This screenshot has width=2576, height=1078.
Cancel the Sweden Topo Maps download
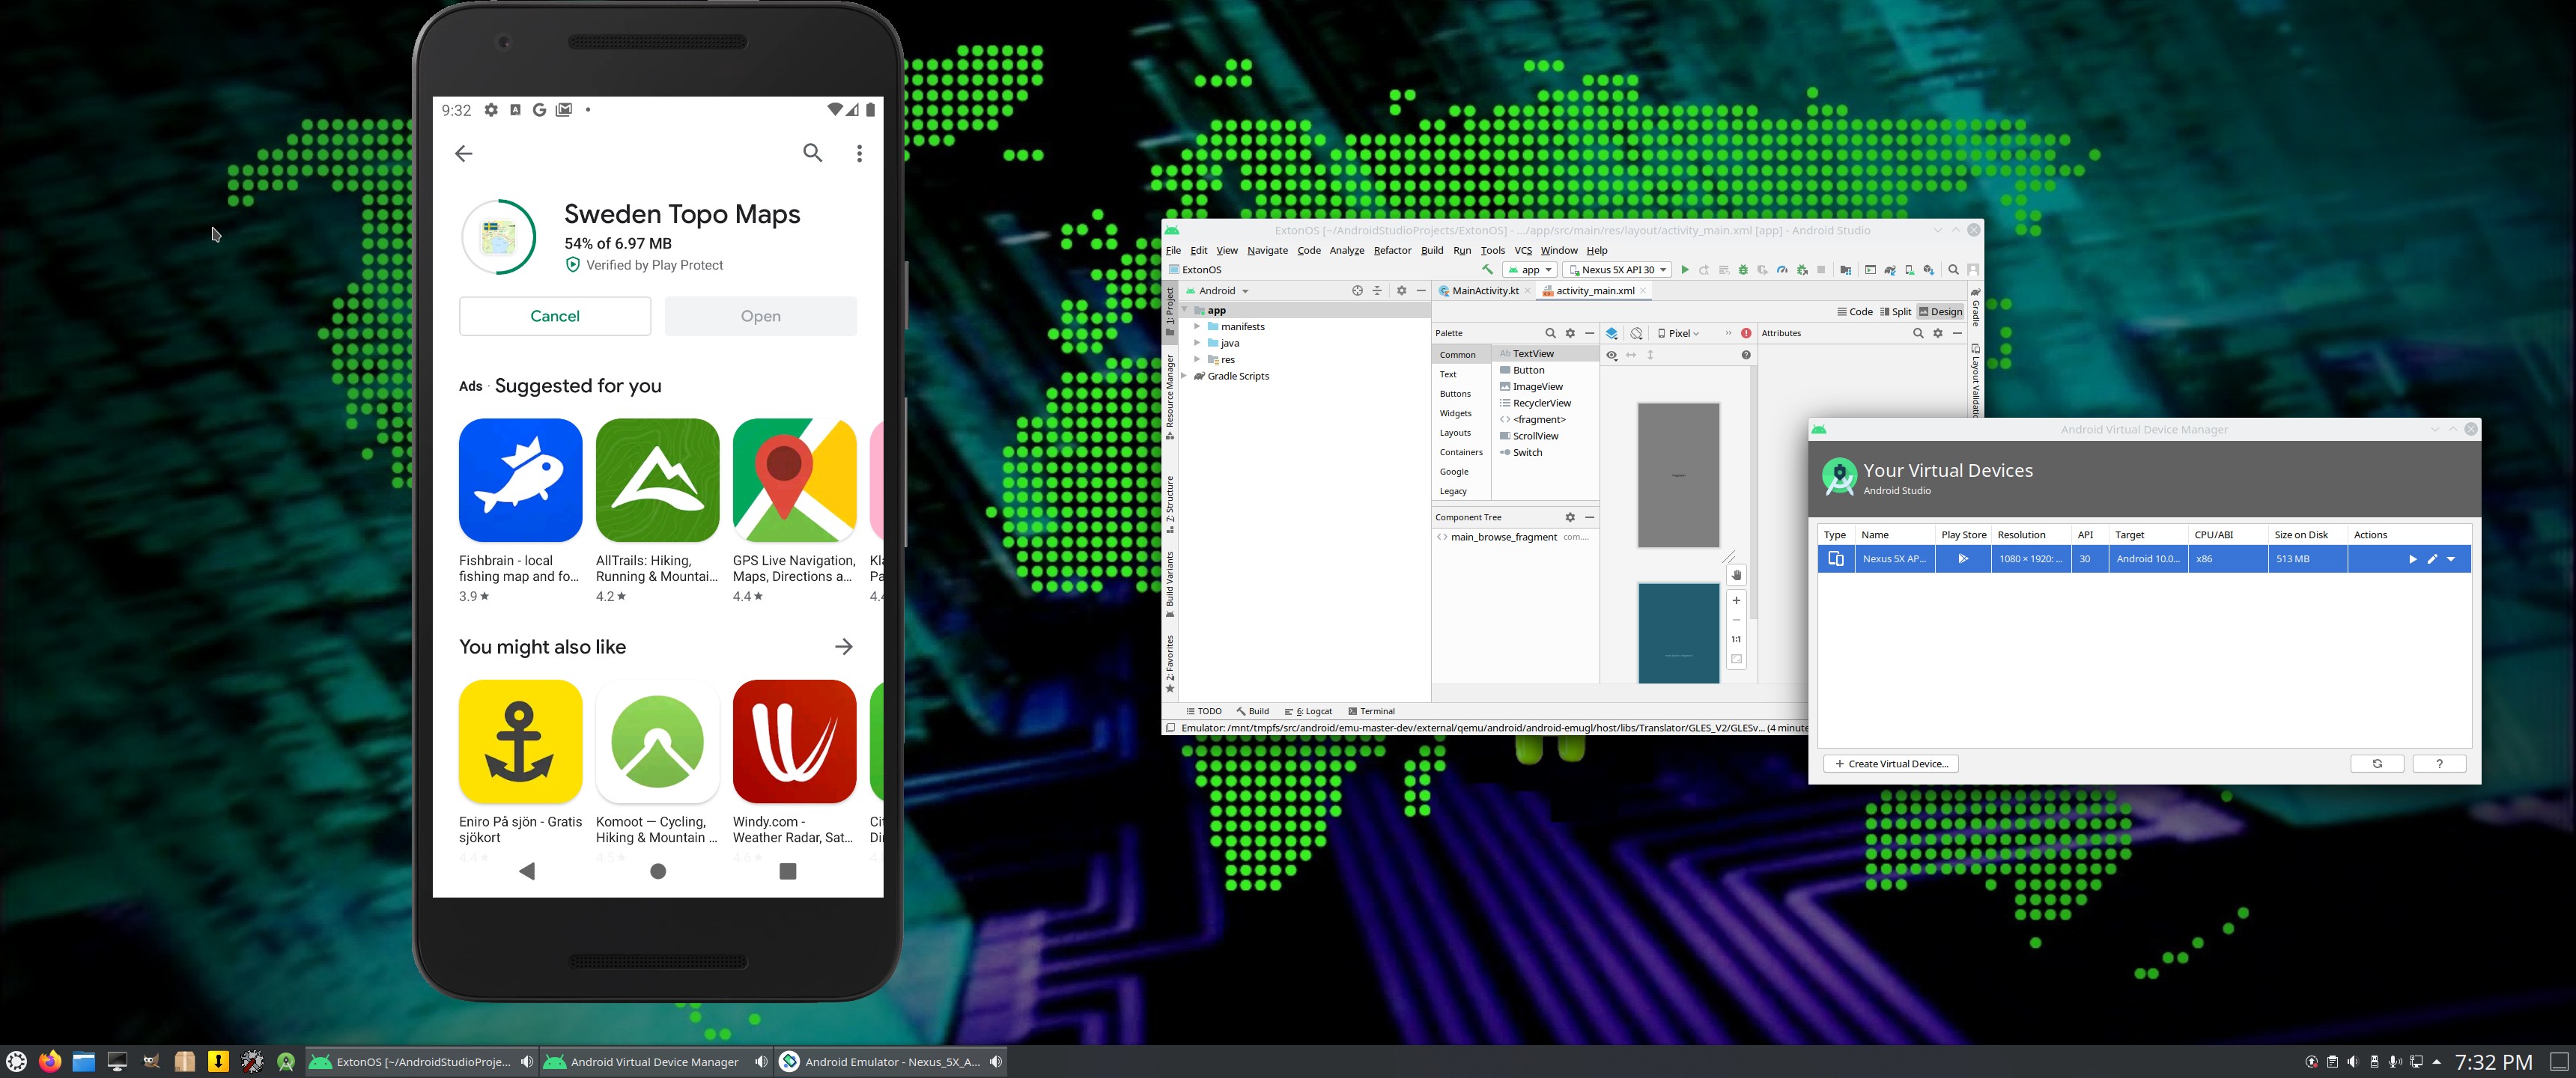coord(555,316)
